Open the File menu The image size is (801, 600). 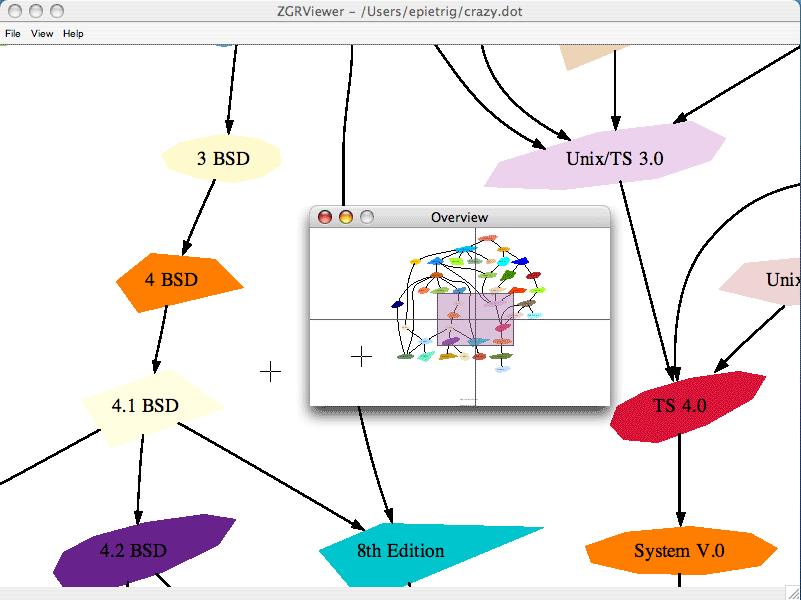13,34
